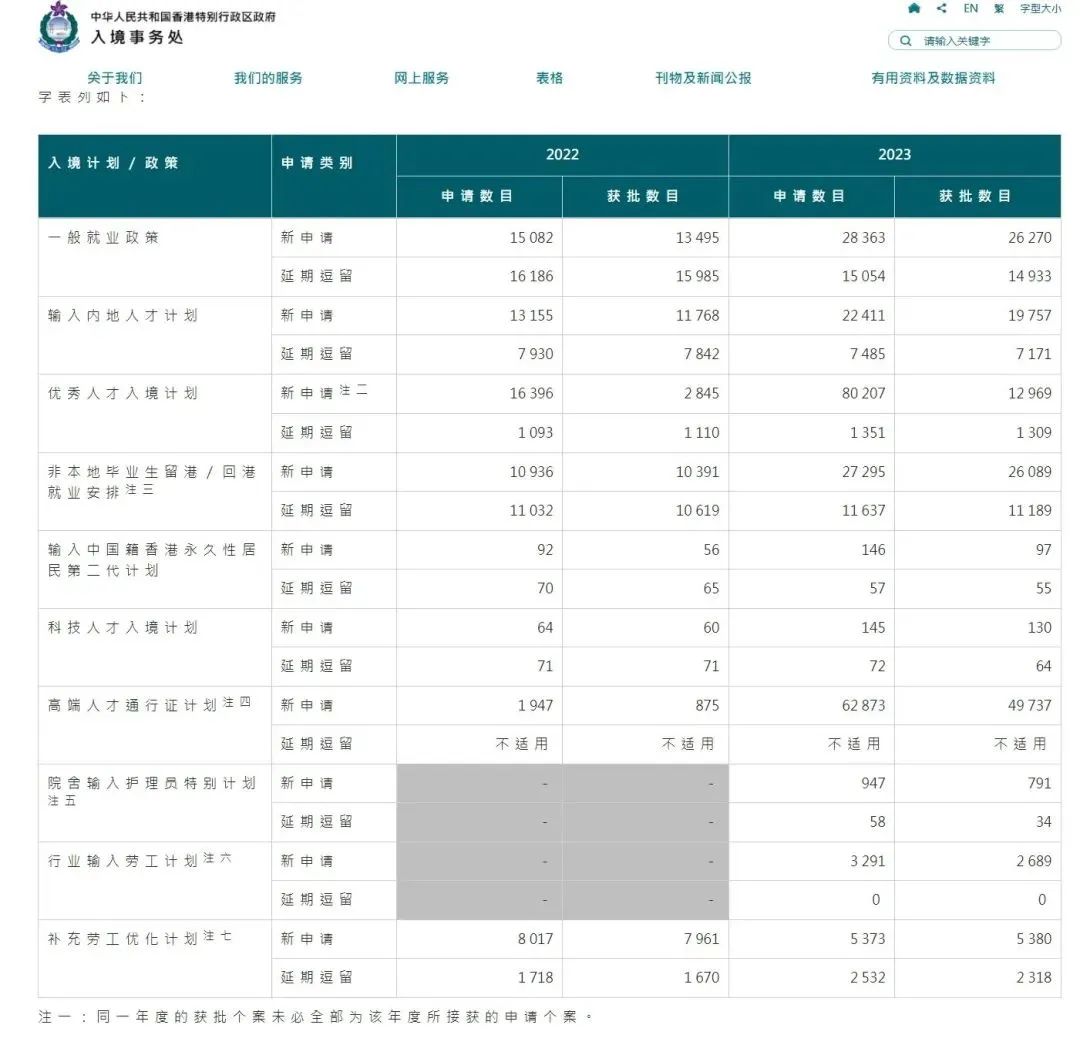Open the 我们的服务 menu

point(268,78)
